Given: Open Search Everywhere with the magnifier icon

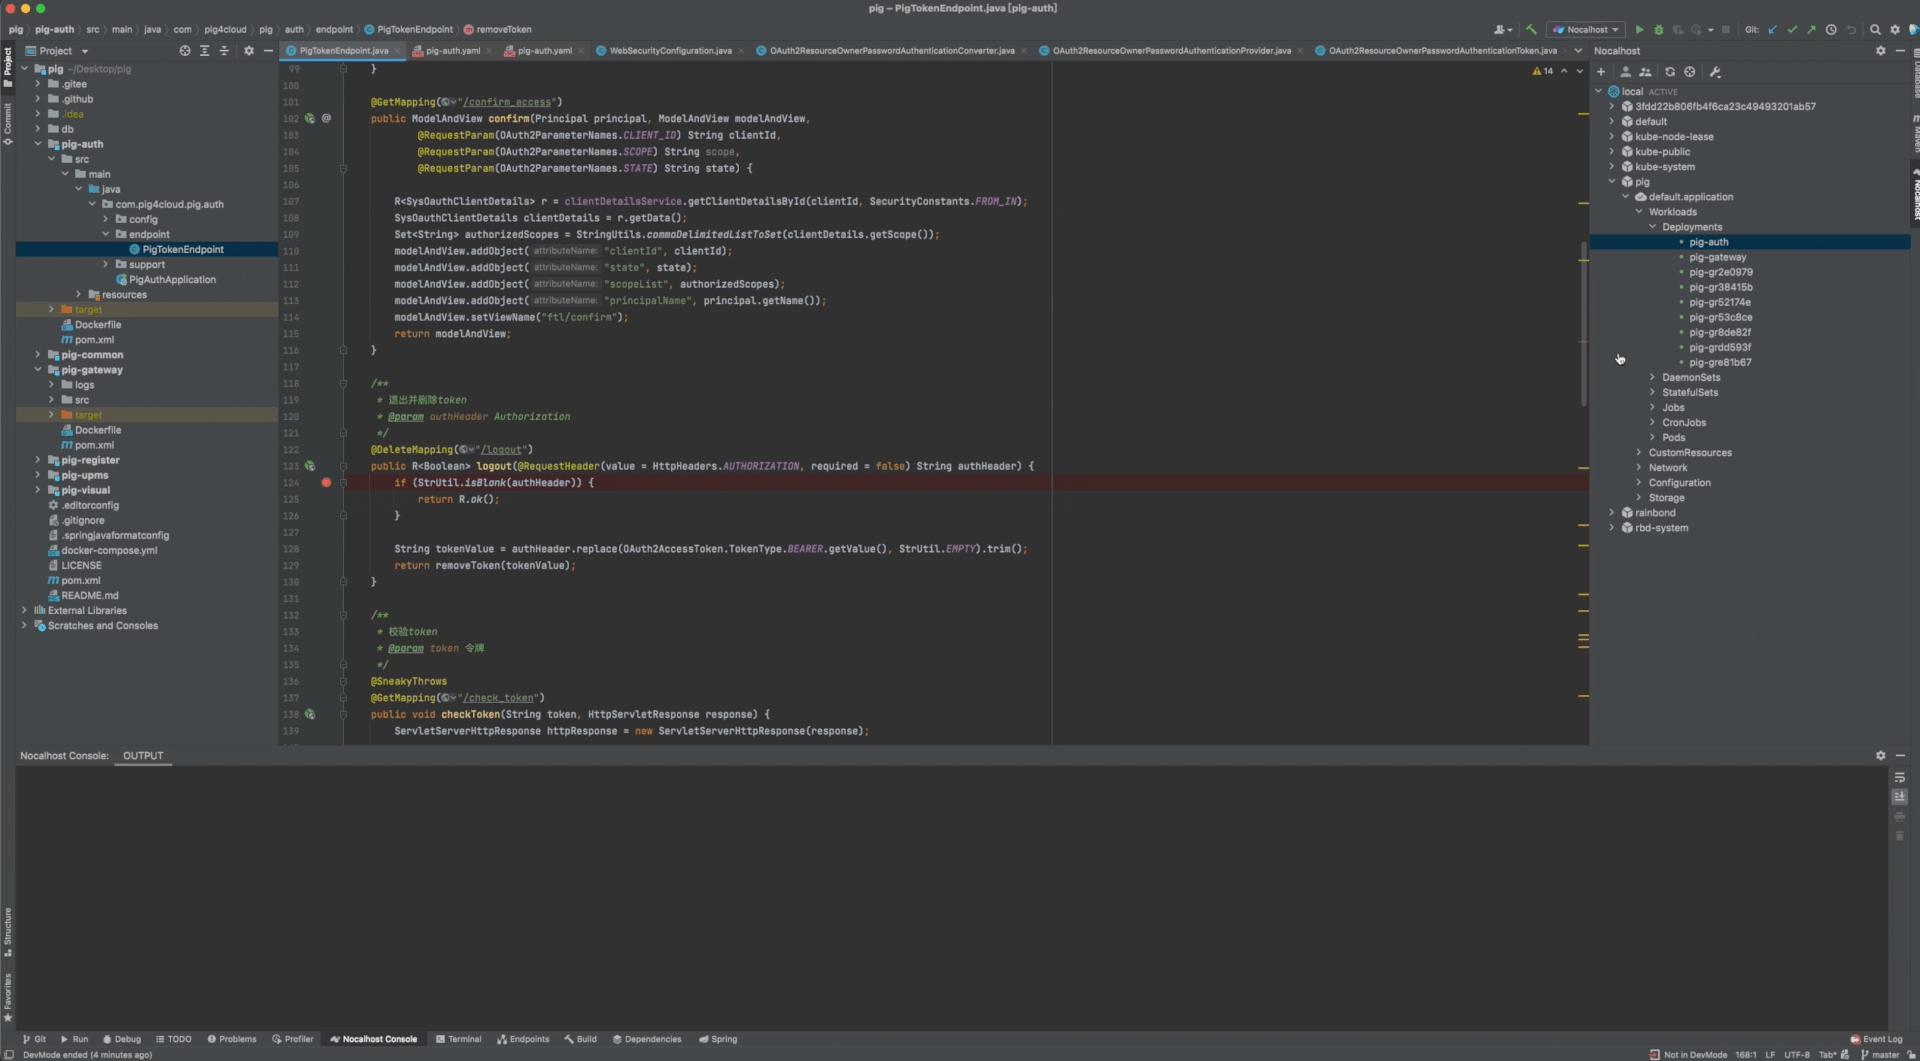Looking at the screenshot, I should 1877,30.
